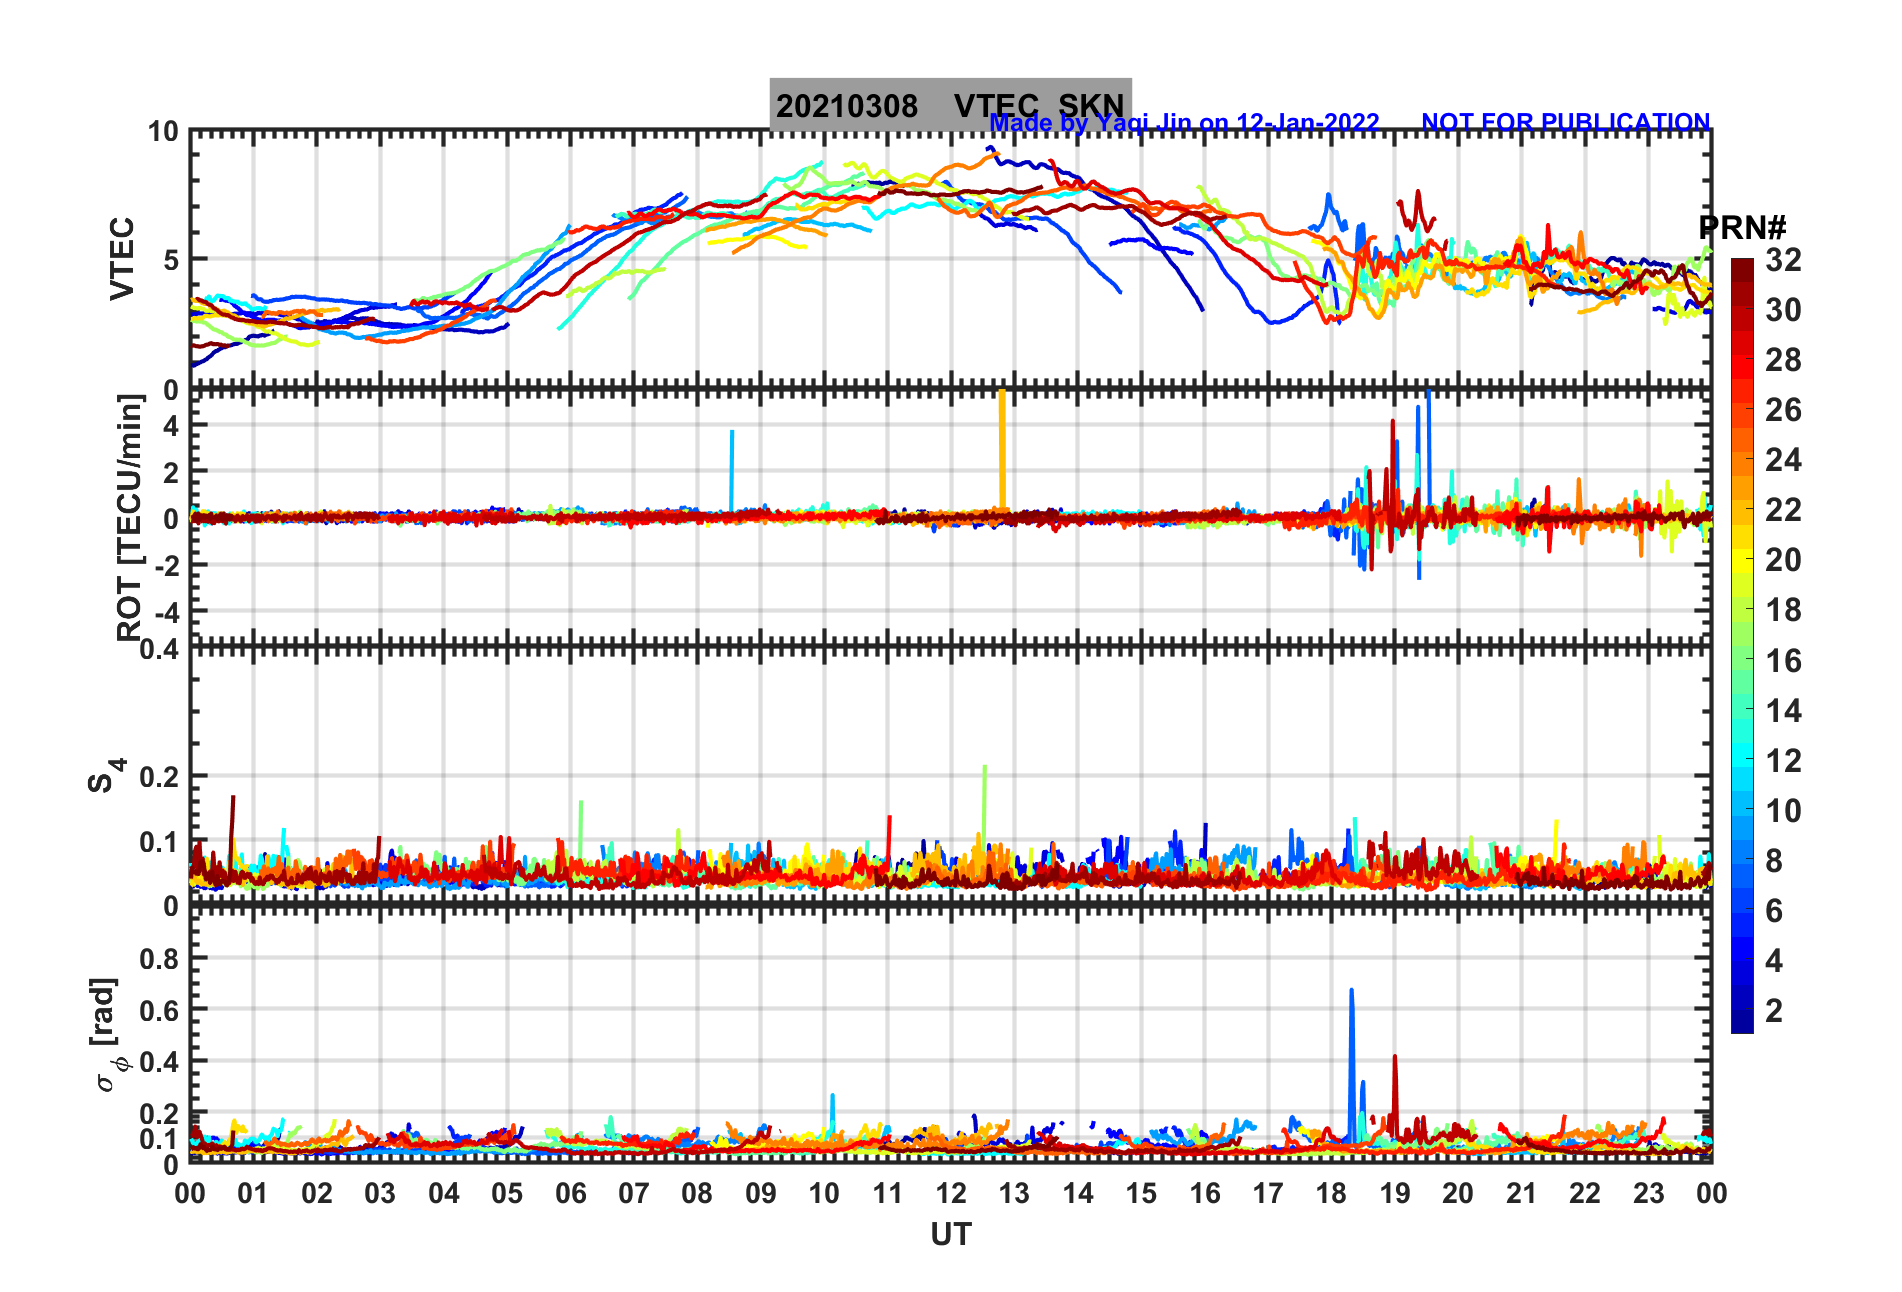Viewport: 1902px width, 1292px height.
Task: Select the dark blue bottom of the colorbar near 2
Action: pyautogui.click(x=1742, y=1024)
